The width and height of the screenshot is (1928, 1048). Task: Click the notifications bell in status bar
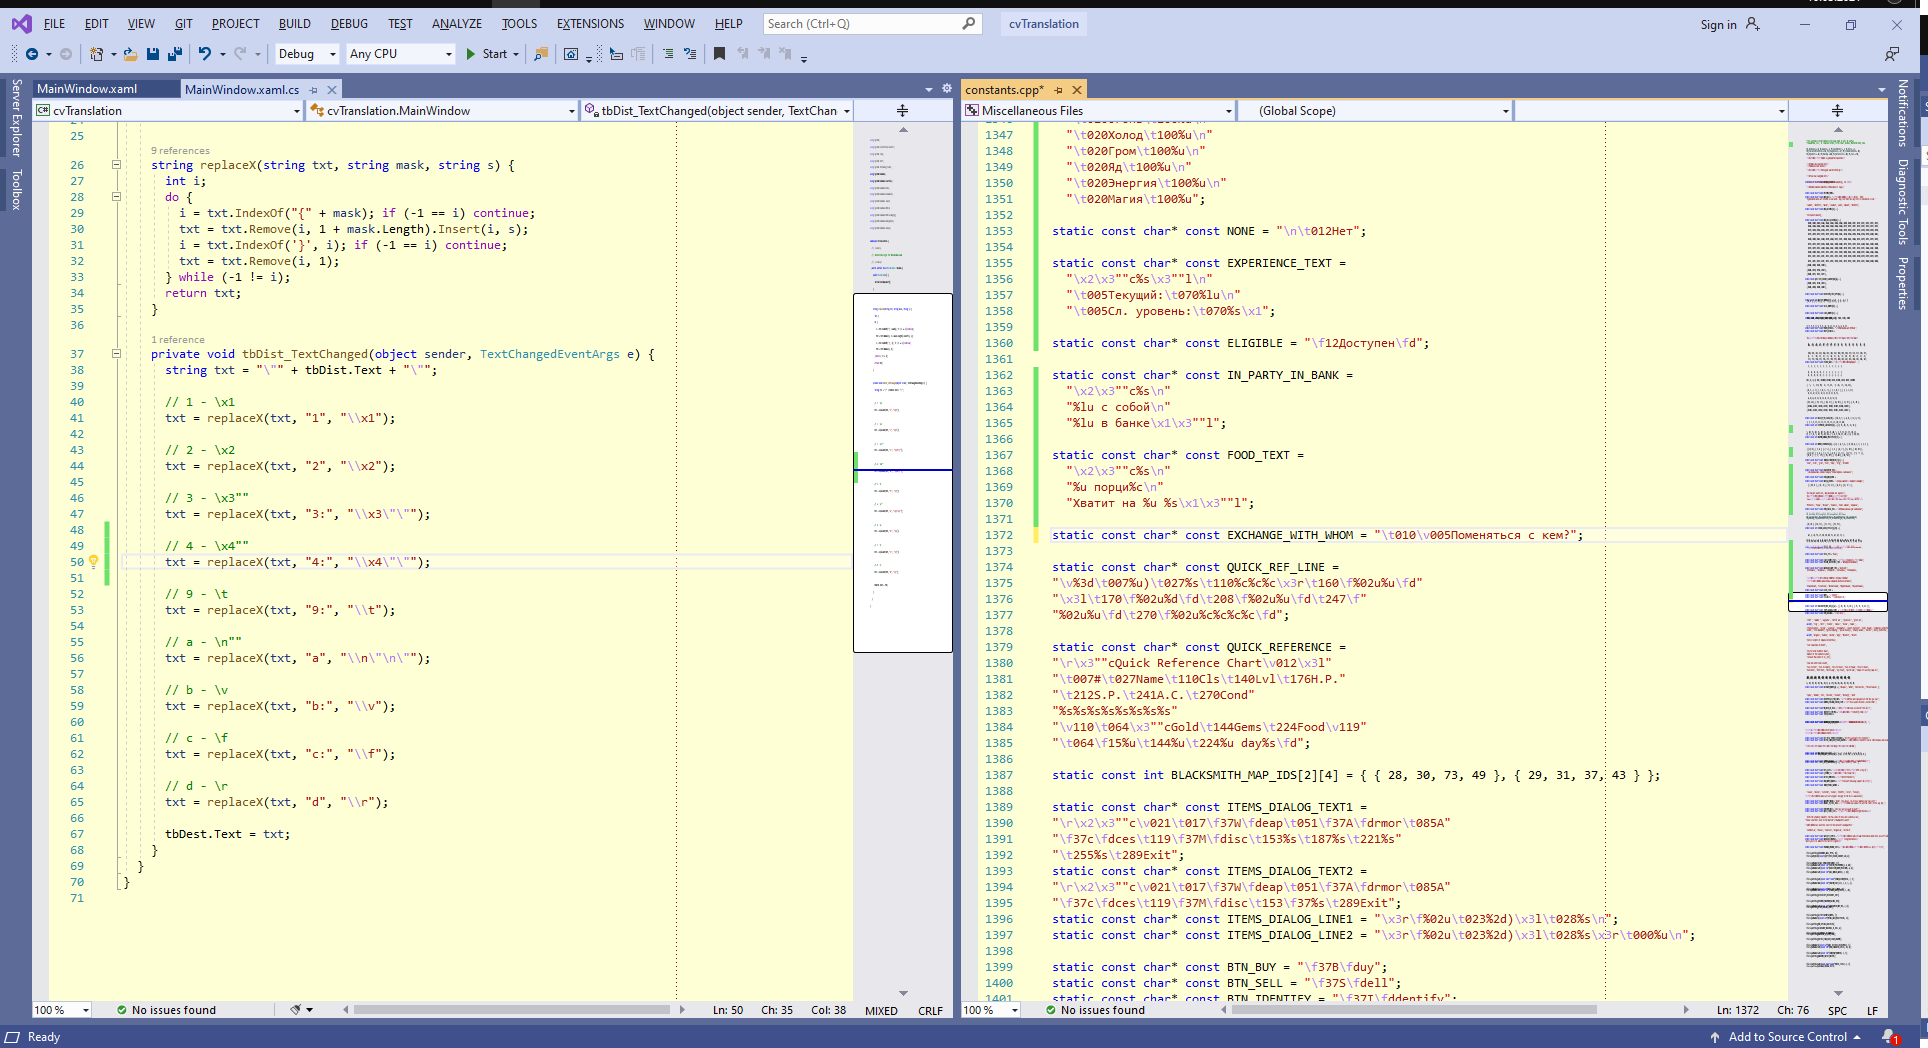coord(1888,1037)
